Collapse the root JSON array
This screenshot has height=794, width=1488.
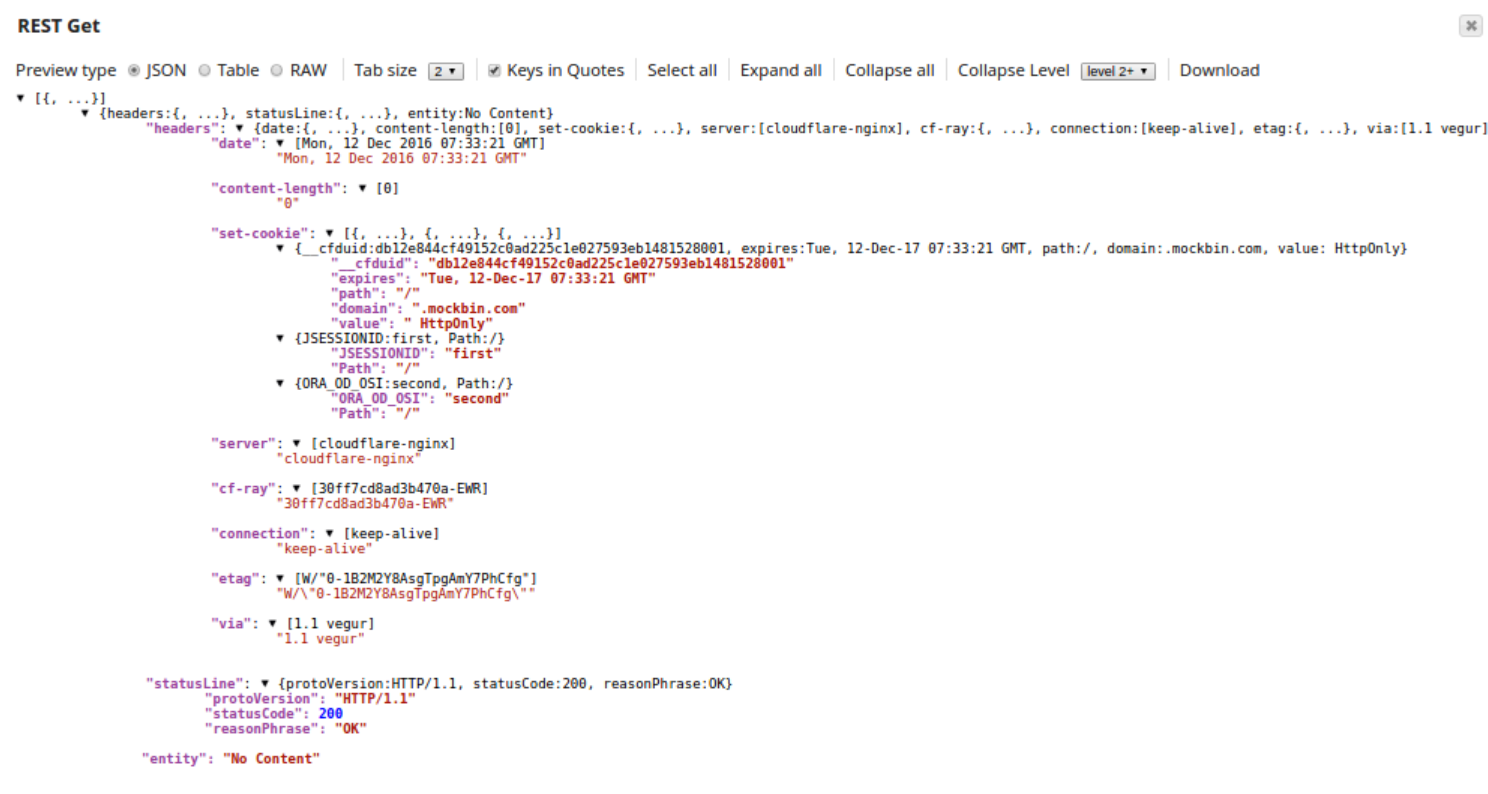(21, 97)
